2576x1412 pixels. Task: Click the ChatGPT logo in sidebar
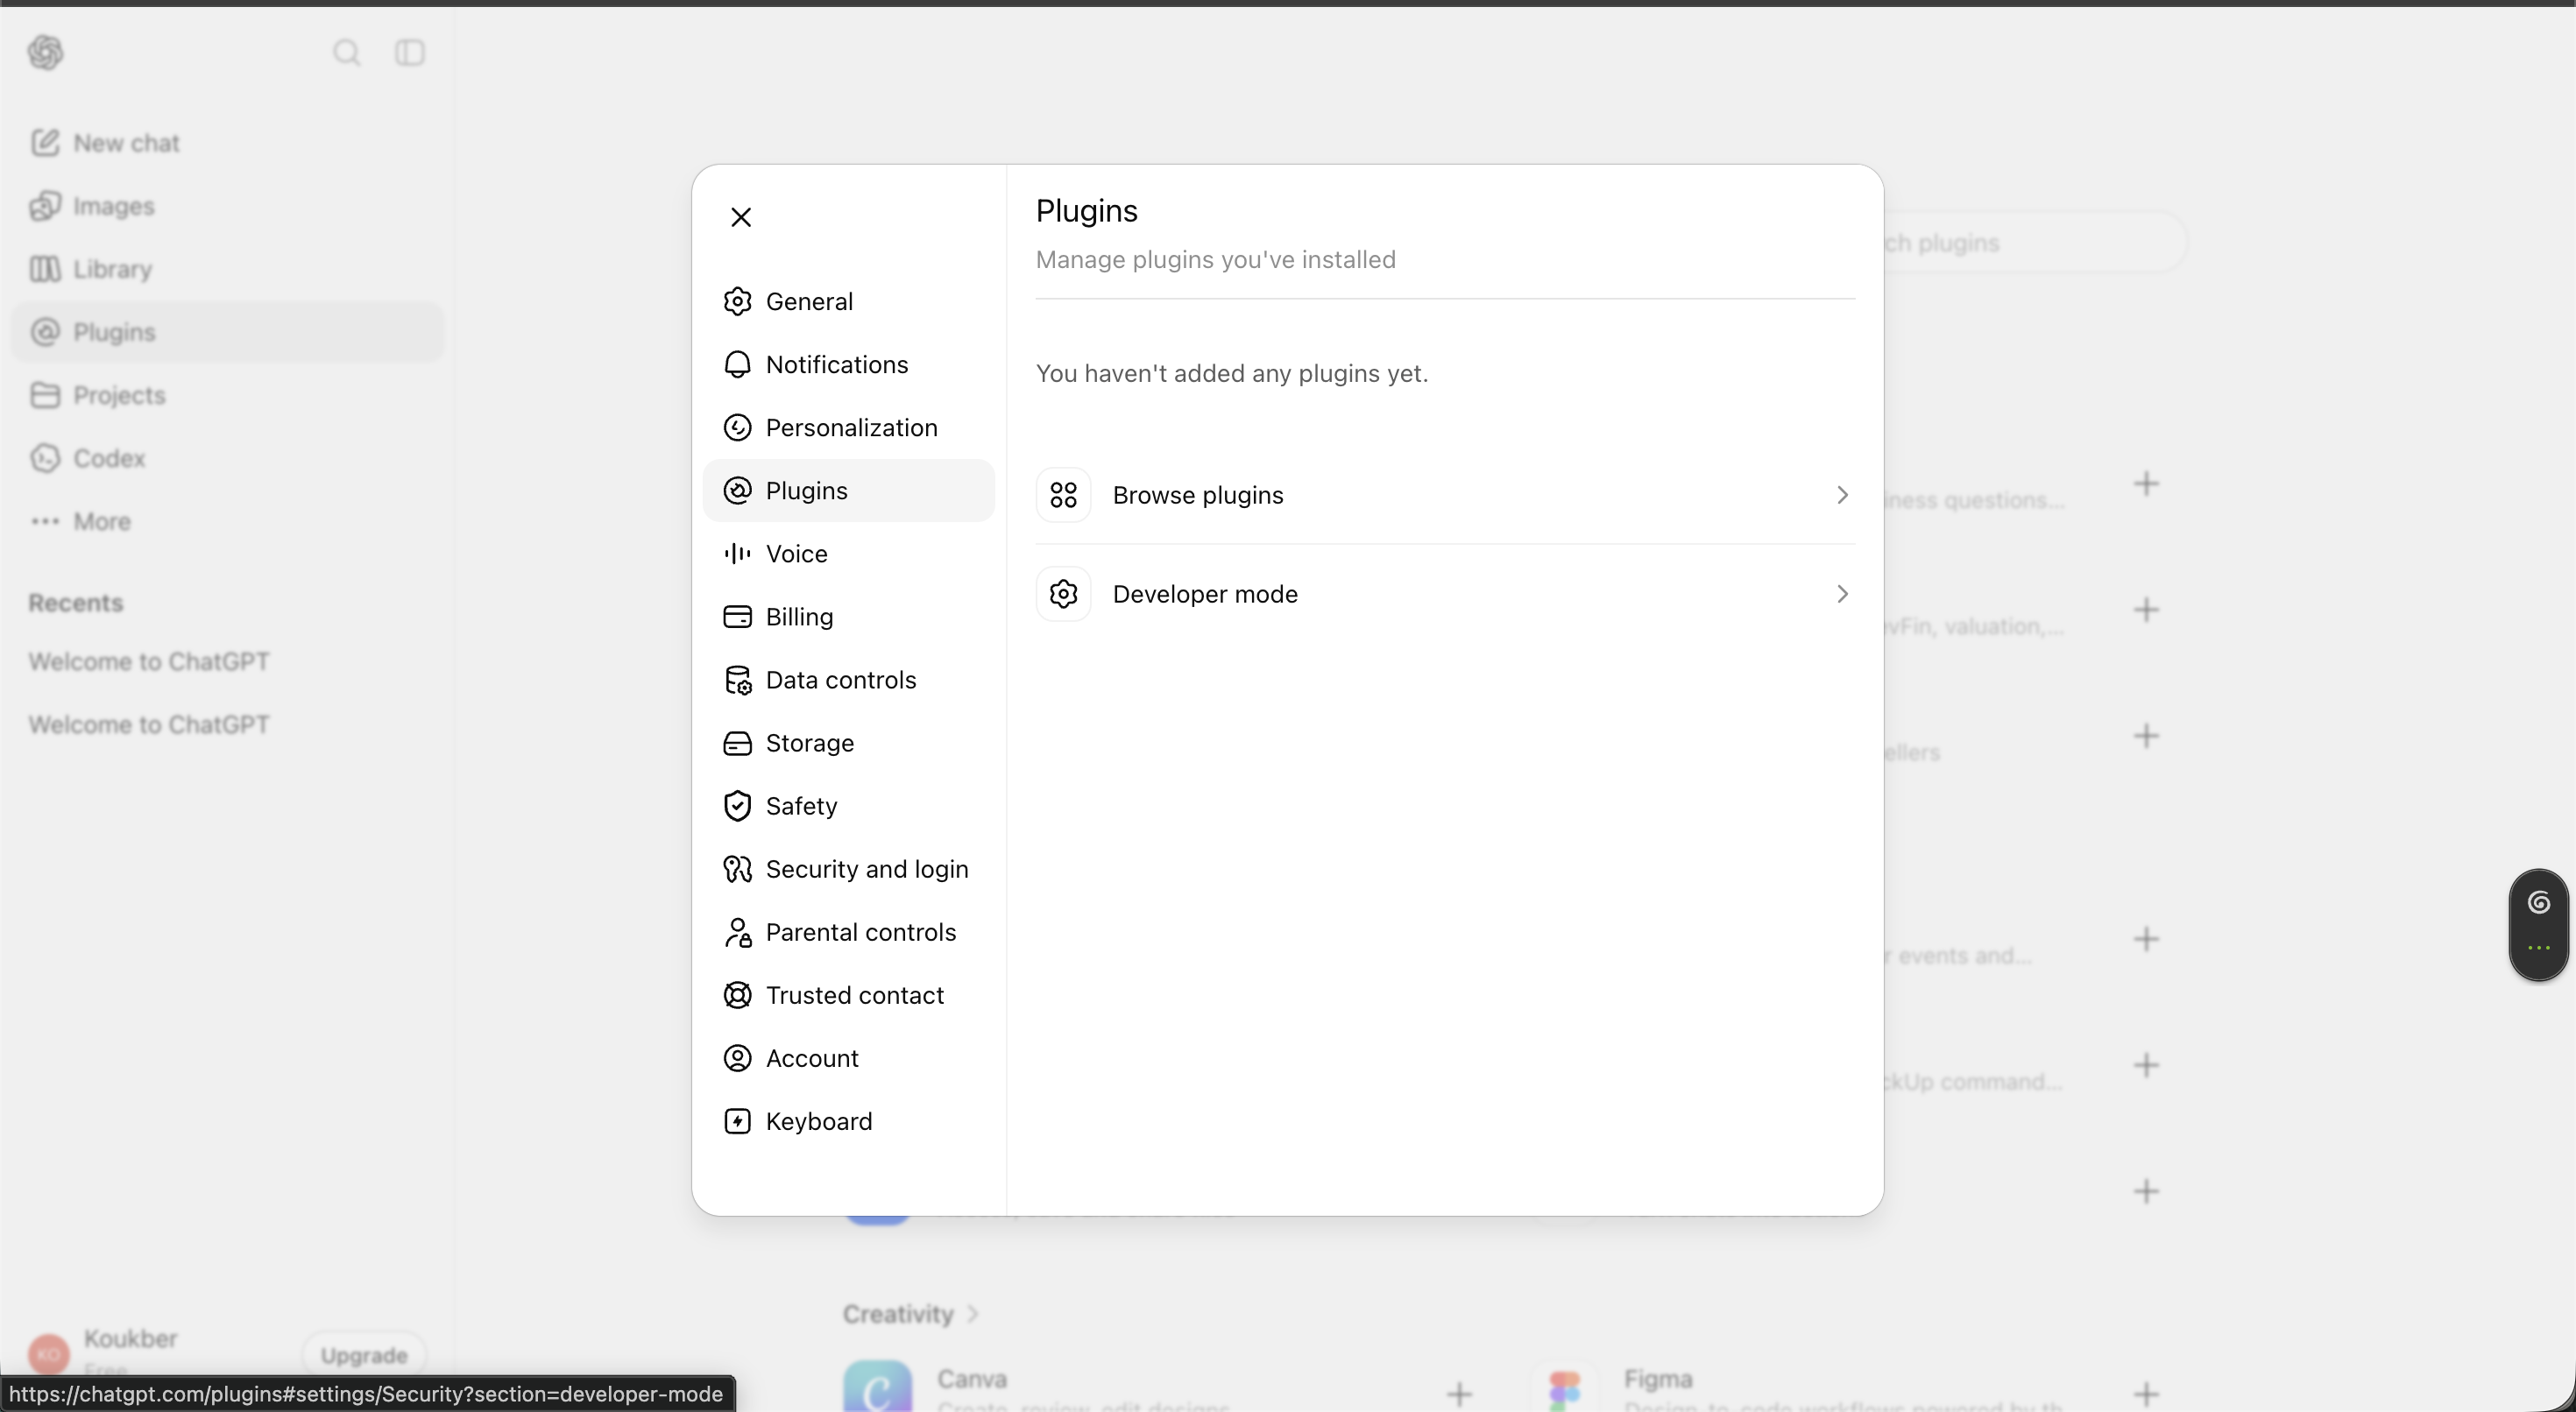46,52
